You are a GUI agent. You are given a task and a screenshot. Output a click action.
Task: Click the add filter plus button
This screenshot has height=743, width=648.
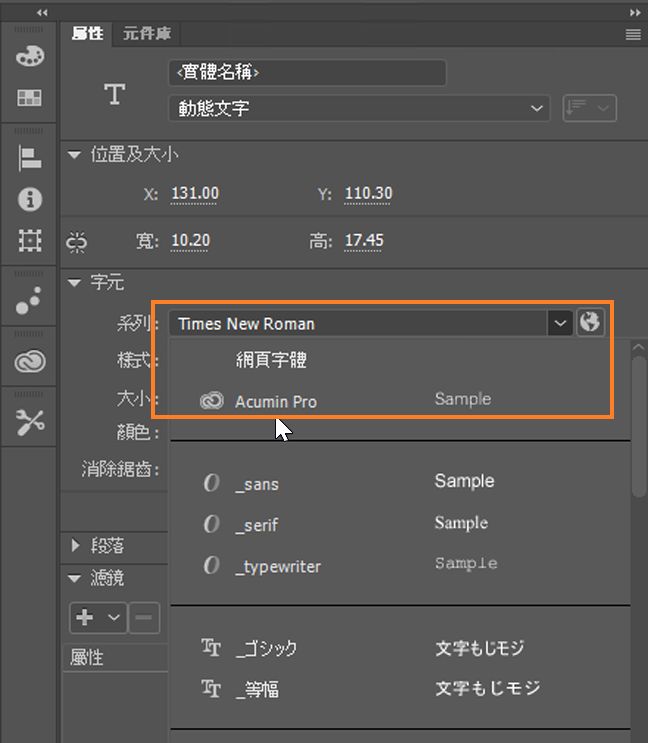coord(85,617)
